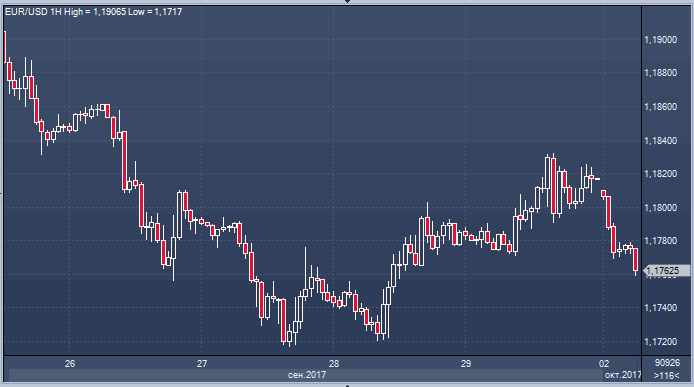Click the date label 26 on time axis
694x387 pixels.
(70, 364)
